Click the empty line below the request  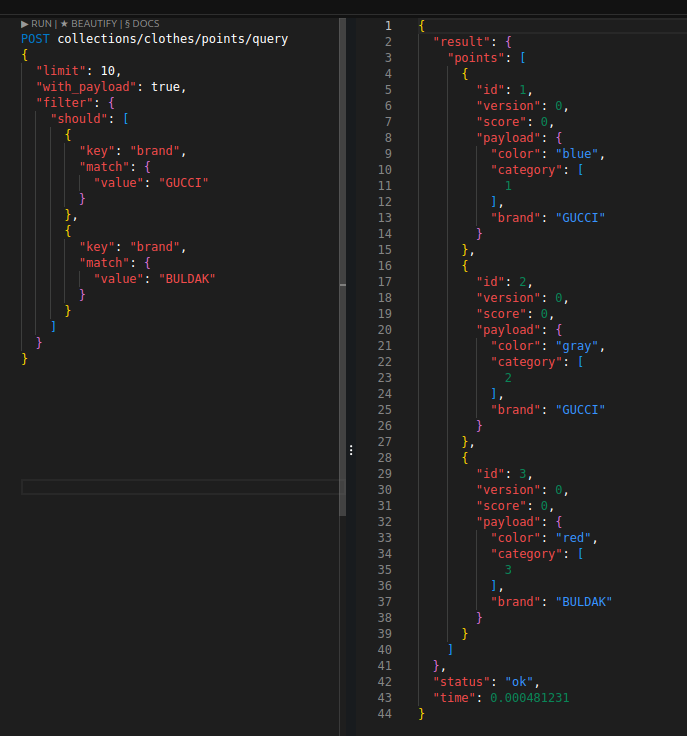[180, 487]
